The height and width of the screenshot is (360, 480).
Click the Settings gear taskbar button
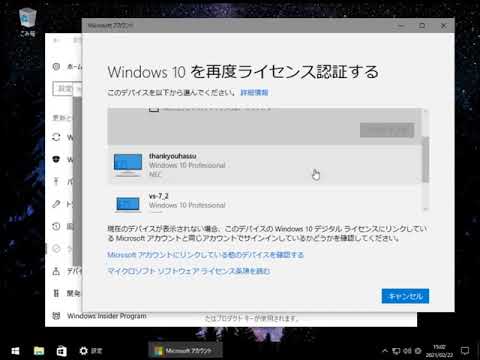point(90,351)
